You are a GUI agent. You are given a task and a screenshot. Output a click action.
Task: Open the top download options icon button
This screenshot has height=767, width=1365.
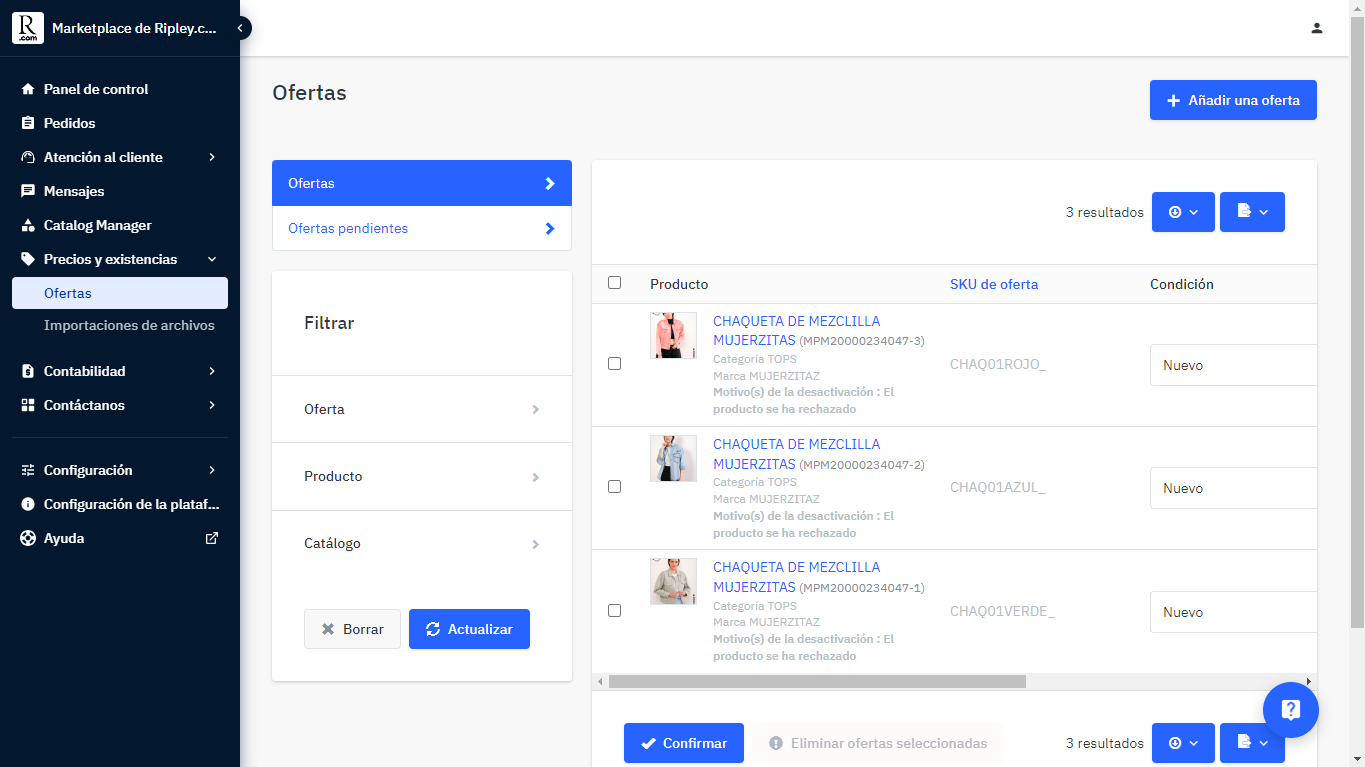[1183, 212]
